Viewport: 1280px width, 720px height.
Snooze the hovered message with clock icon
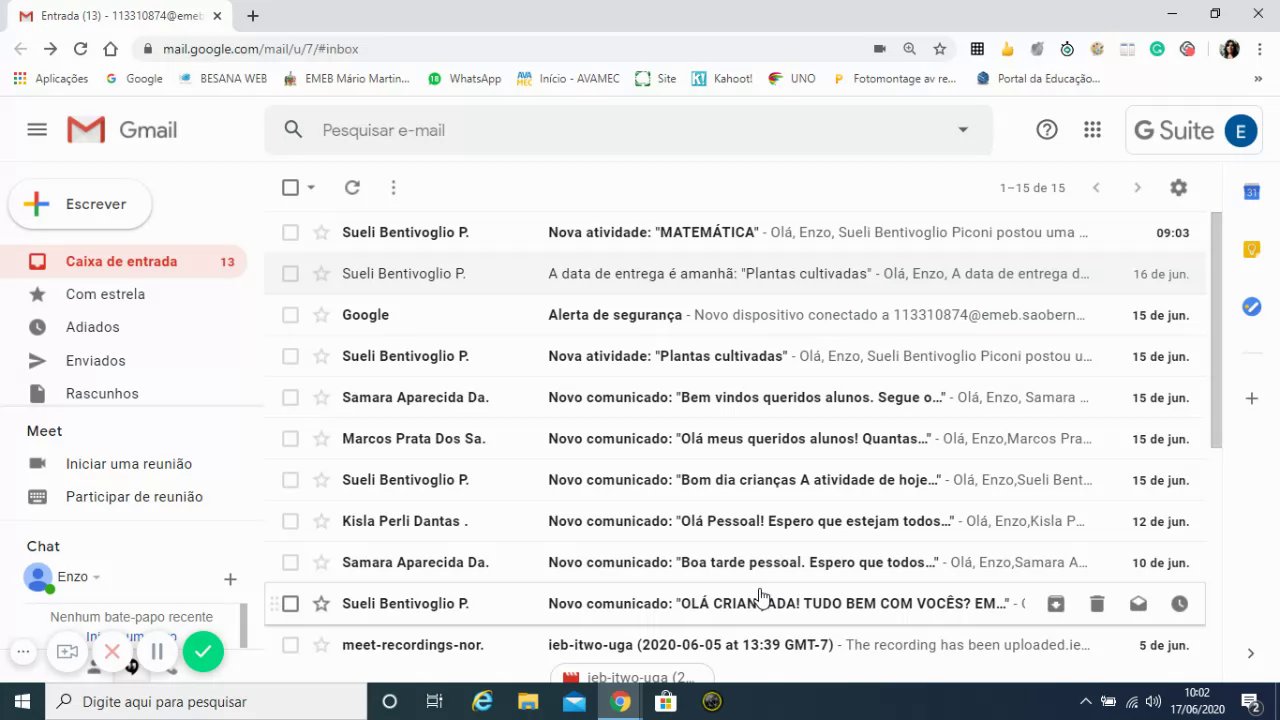(x=1179, y=604)
